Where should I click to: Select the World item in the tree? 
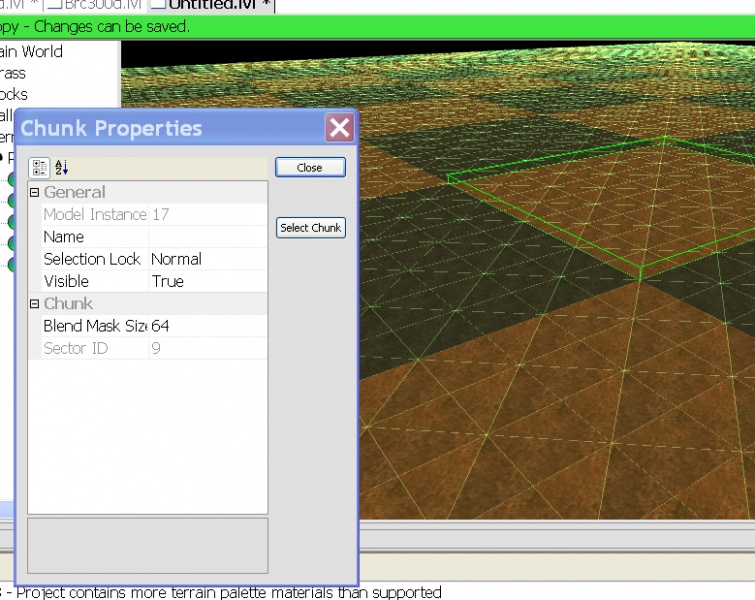(31, 52)
